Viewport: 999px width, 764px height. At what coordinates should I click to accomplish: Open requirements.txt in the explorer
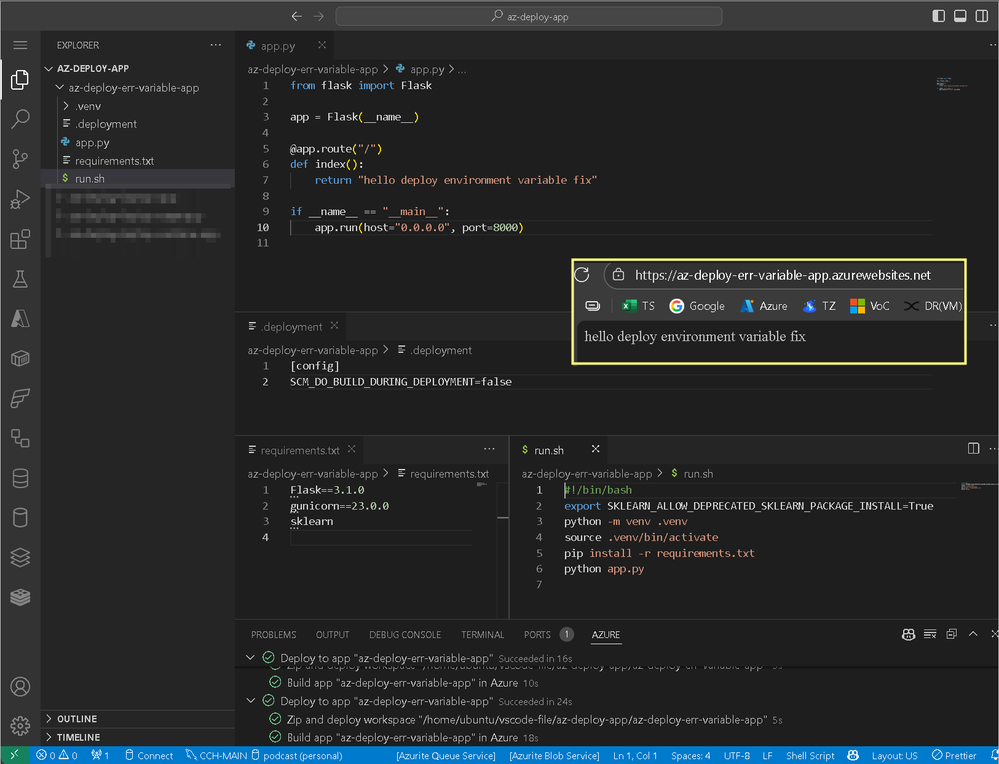click(x=114, y=161)
